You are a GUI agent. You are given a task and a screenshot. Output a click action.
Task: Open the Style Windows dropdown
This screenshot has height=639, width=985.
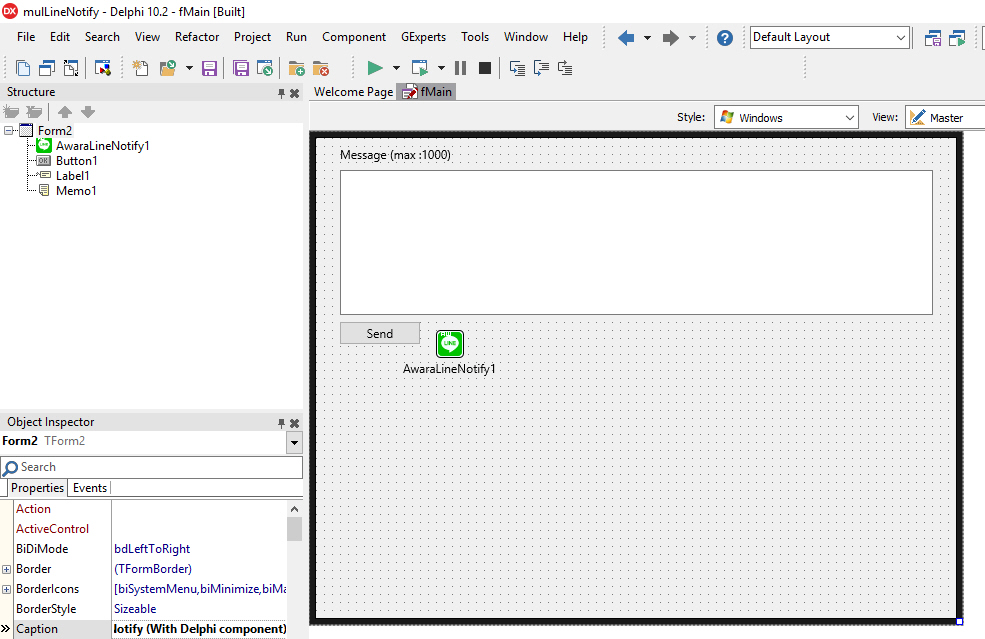(786, 117)
